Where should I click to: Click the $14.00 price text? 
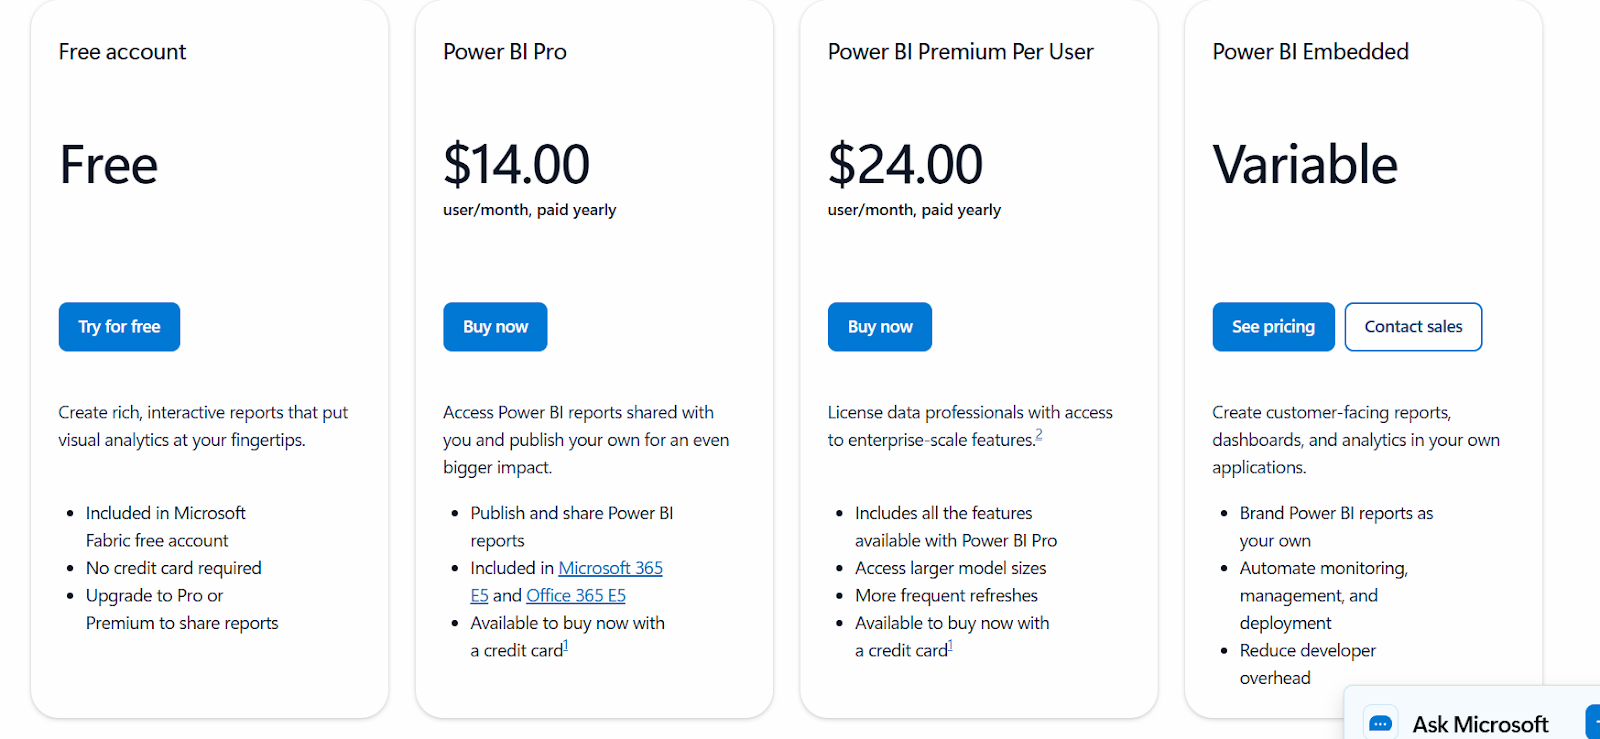point(516,165)
